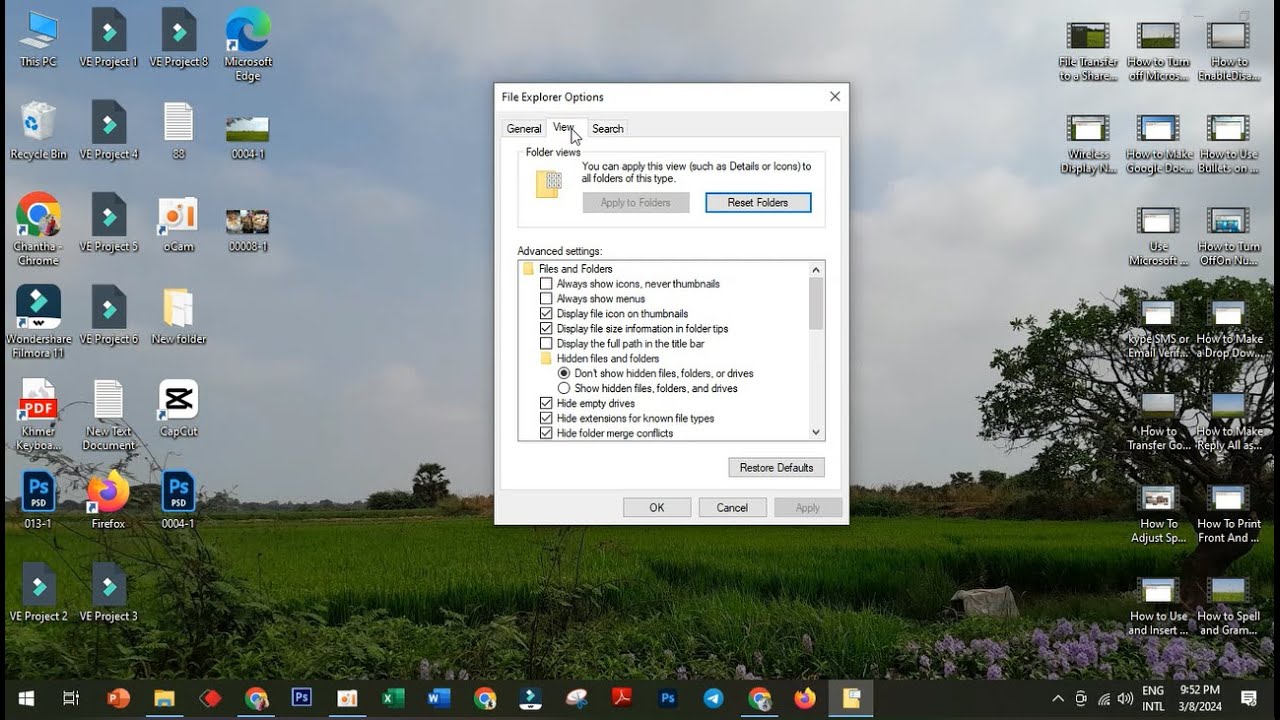Image resolution: width=1280 pixels, height=720 pixels.
Task: Open PowerPoint from the taskbar
Action: pos(118,699)
